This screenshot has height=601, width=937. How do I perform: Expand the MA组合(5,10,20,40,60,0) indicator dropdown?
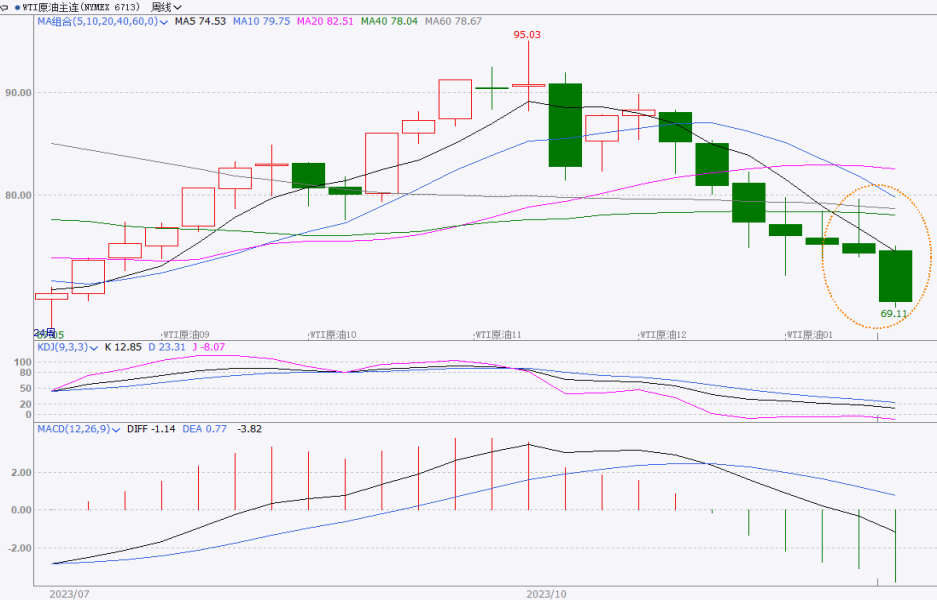164,20
